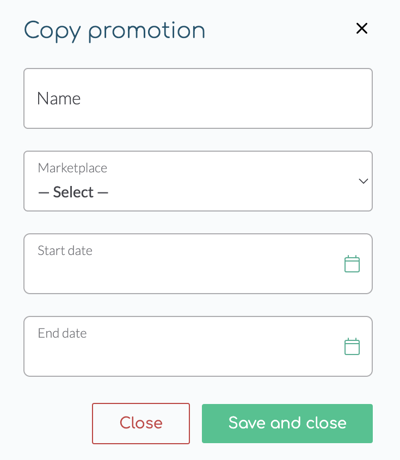Pick an end date via the green calendar glyph
This screenshot has height=460, width=400.
pos(352,347)
